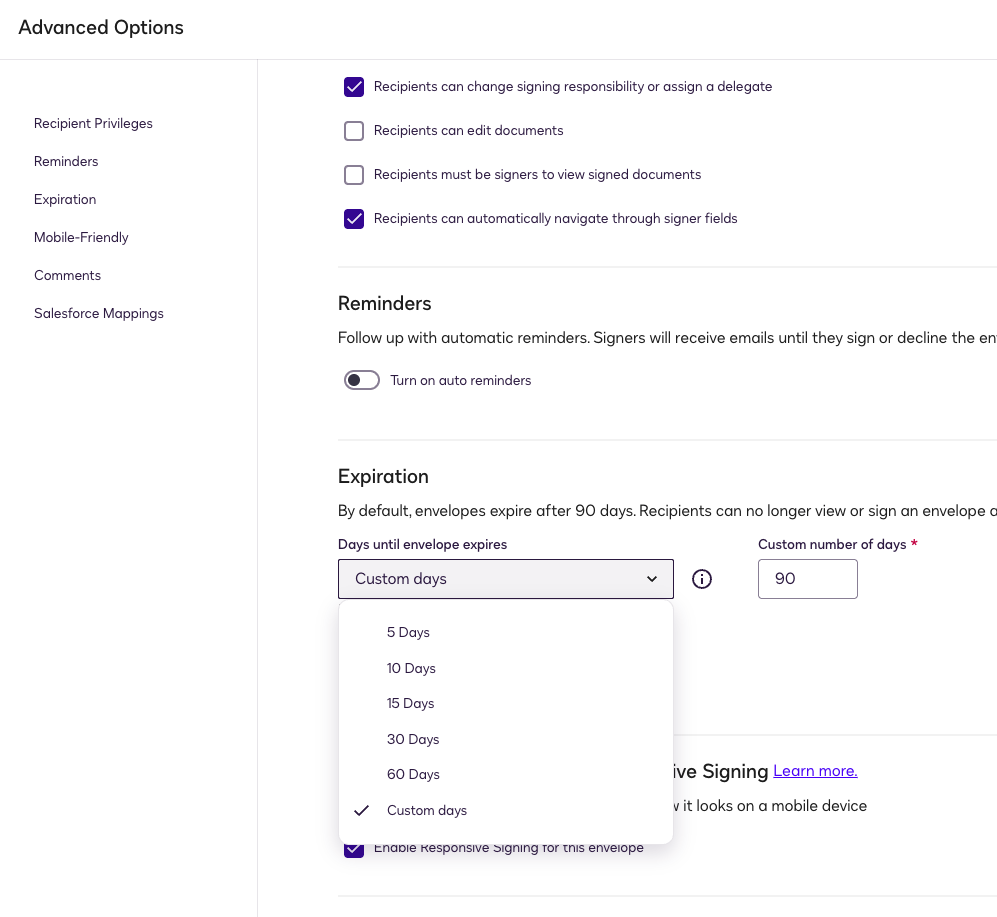The height and width of the screenshot is (917, 997).
Task: Check Recipients can edit documents
Action: pos(354,130)
